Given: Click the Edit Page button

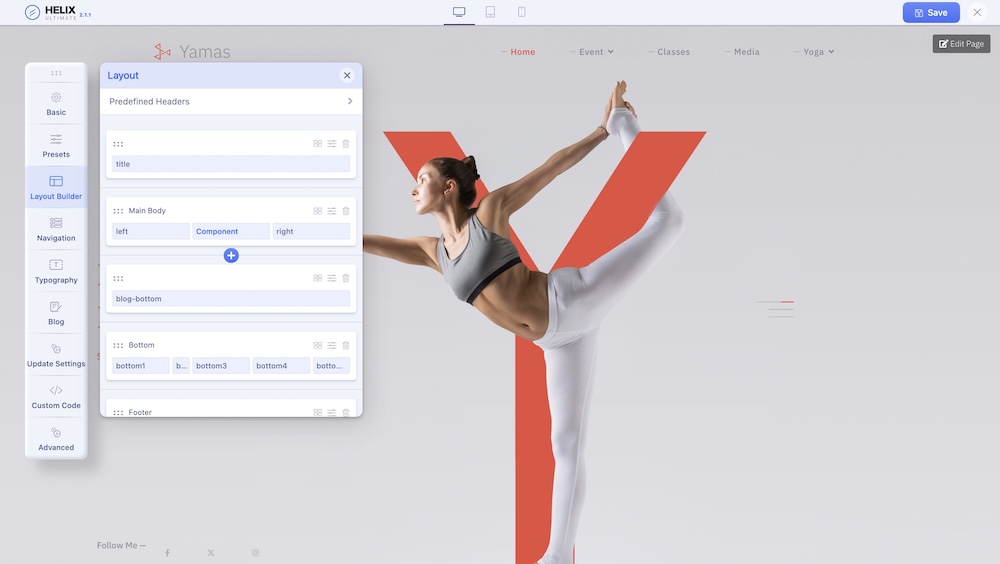Looking at the screenshot, I should (x=961, y=43).
